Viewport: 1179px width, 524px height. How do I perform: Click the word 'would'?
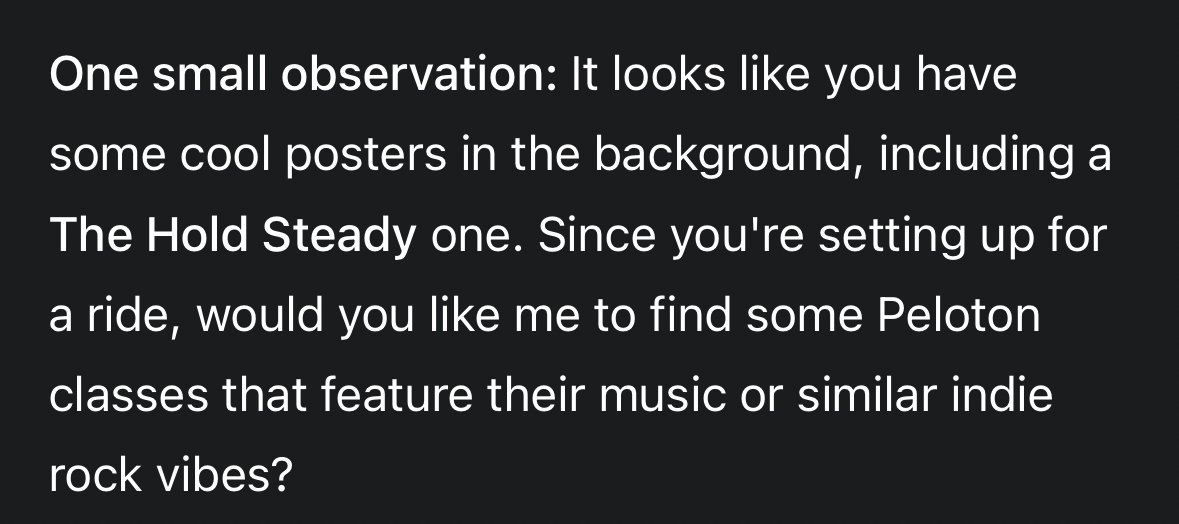(262, 316)
